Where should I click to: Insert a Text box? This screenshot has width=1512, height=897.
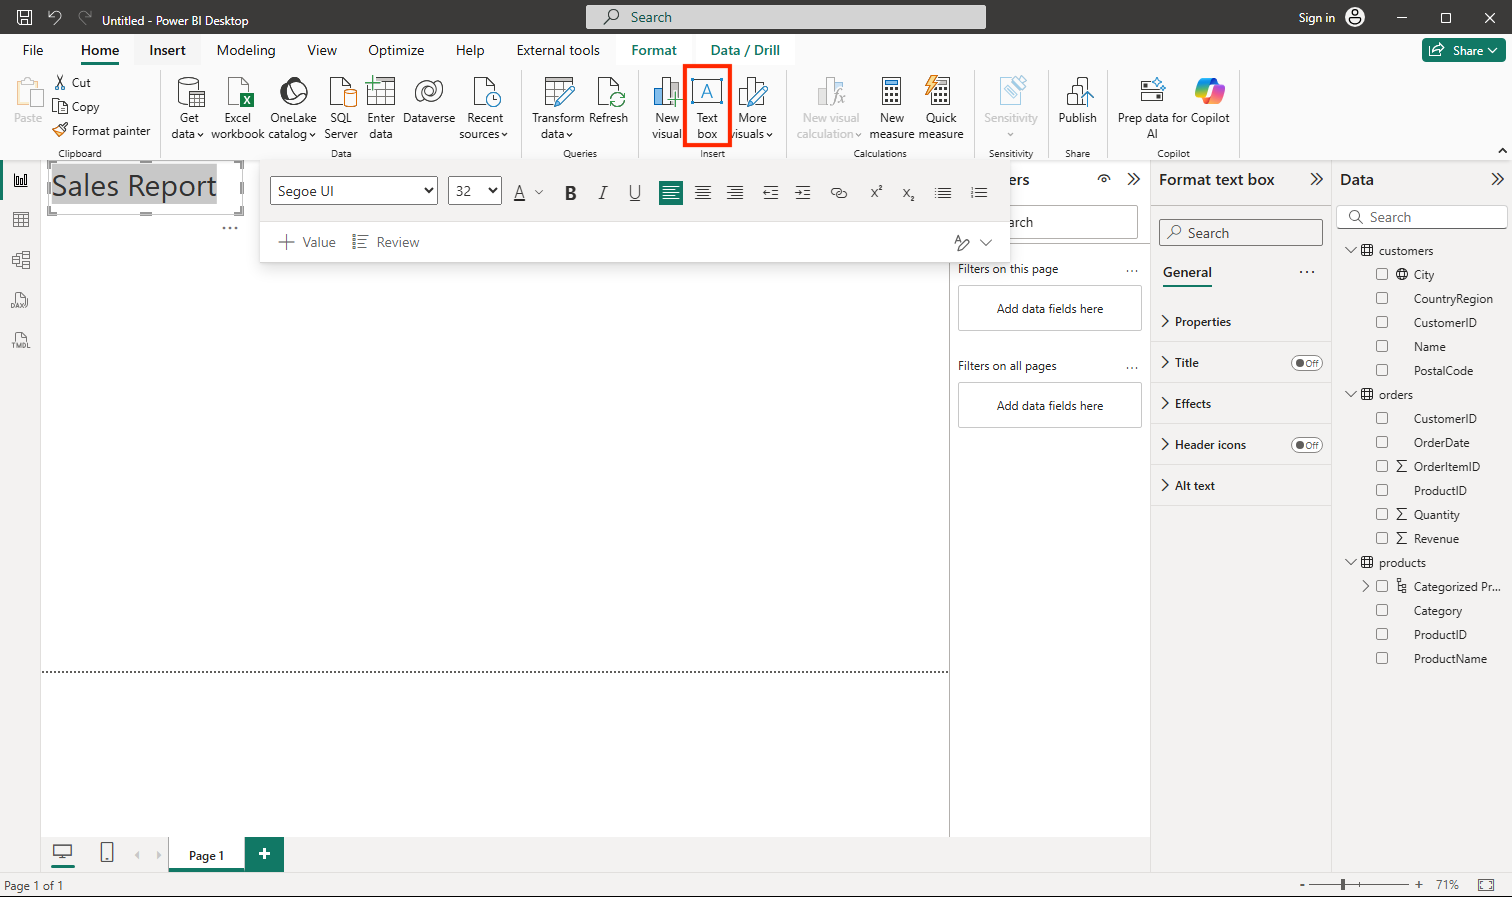tap(707, 108)
